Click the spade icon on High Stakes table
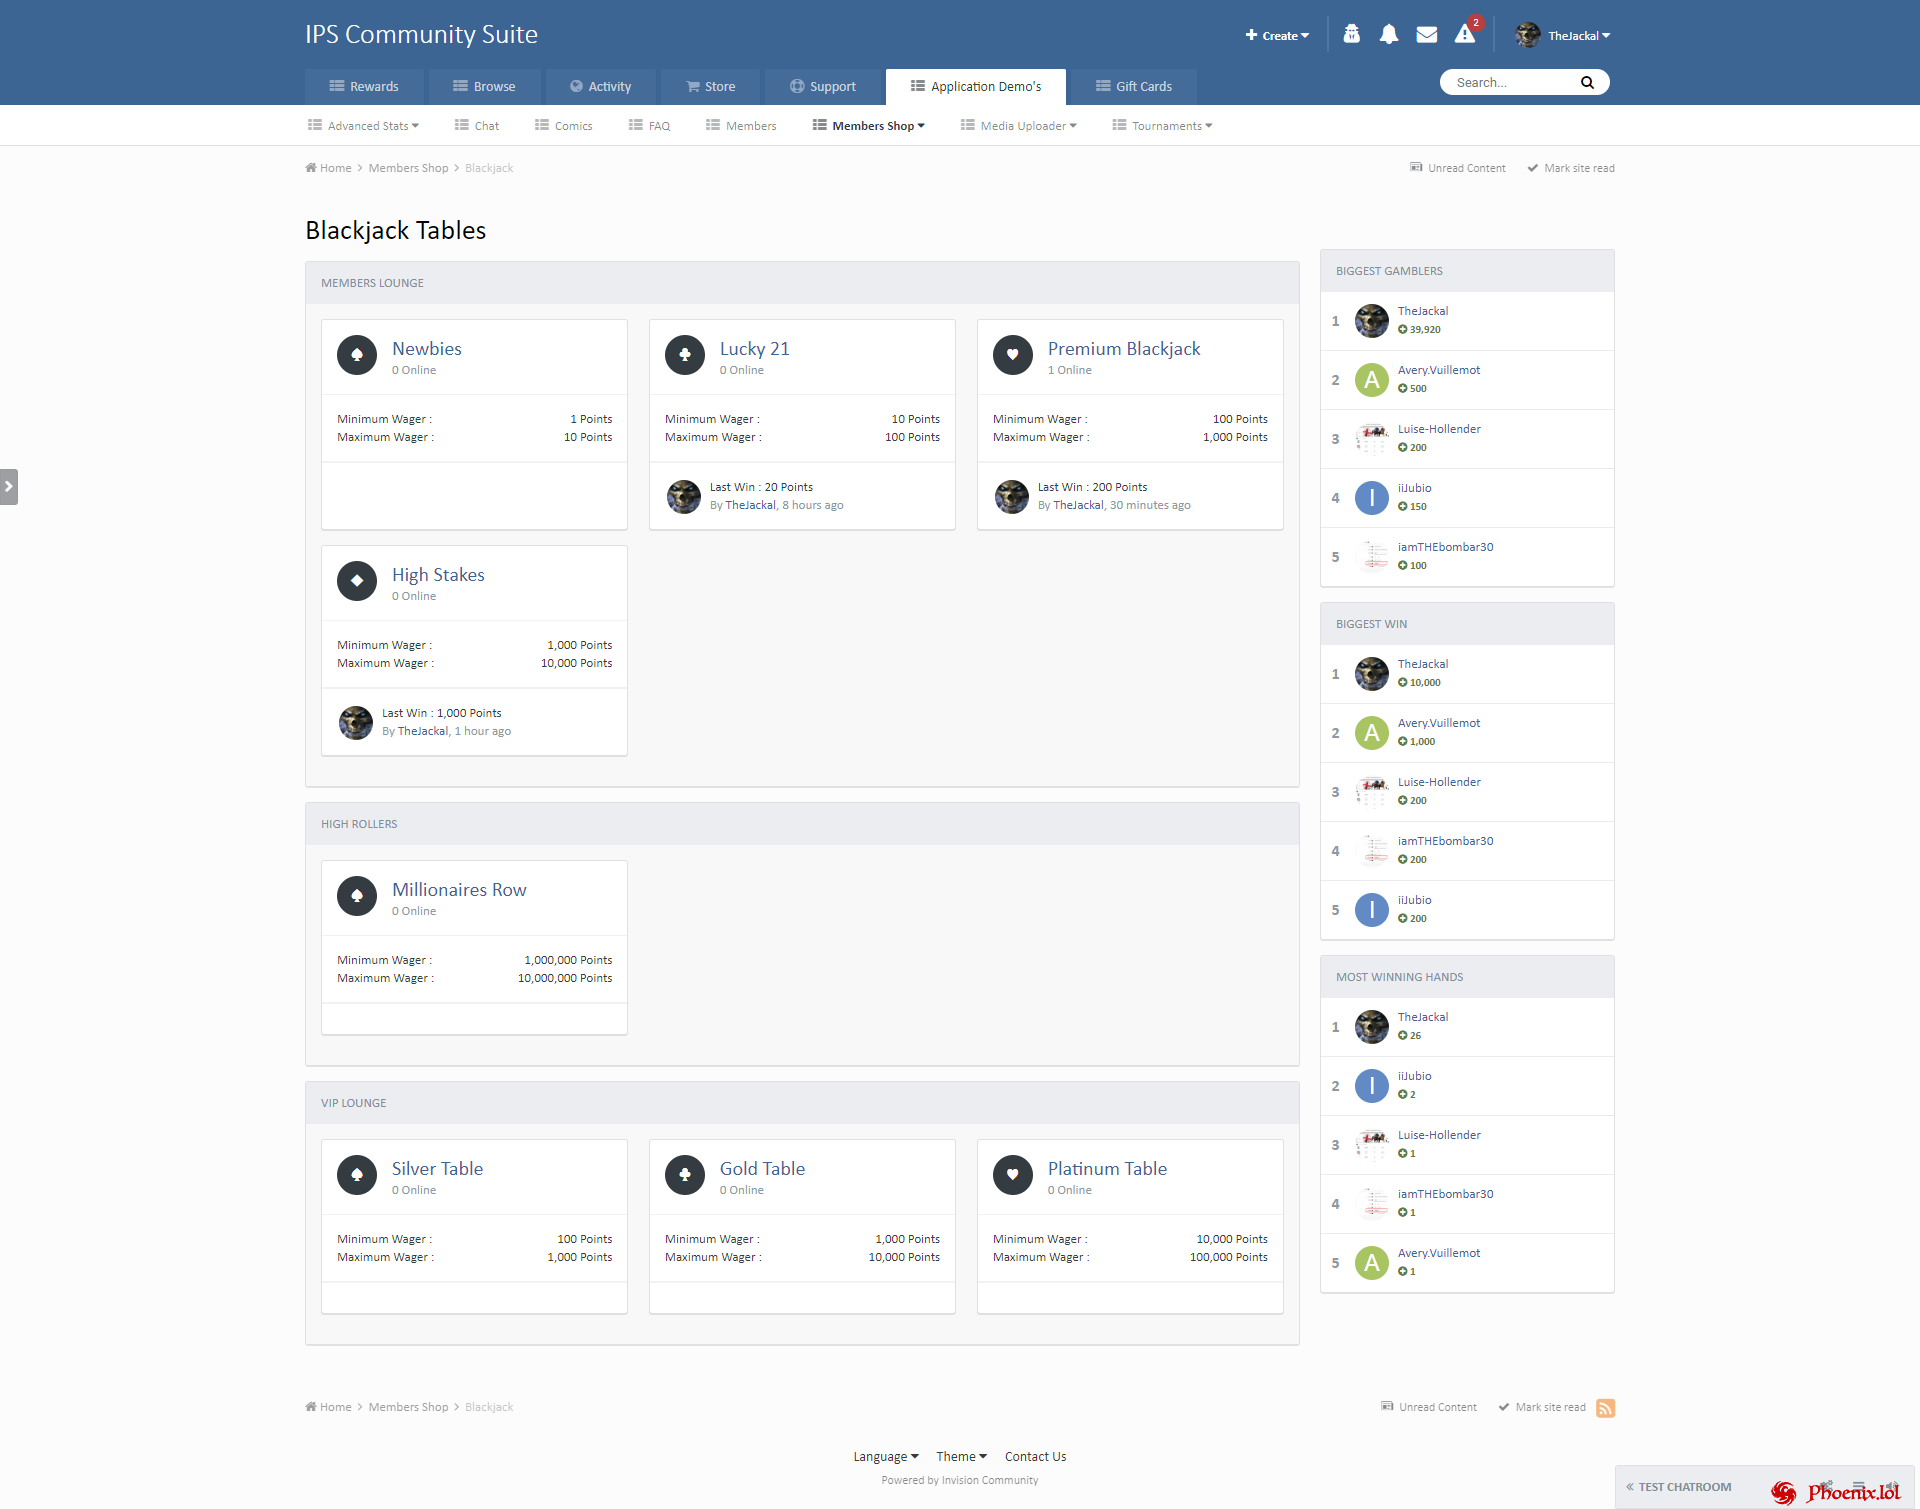Viewport: 1920px width, 1509px height. tap(356, 581)
